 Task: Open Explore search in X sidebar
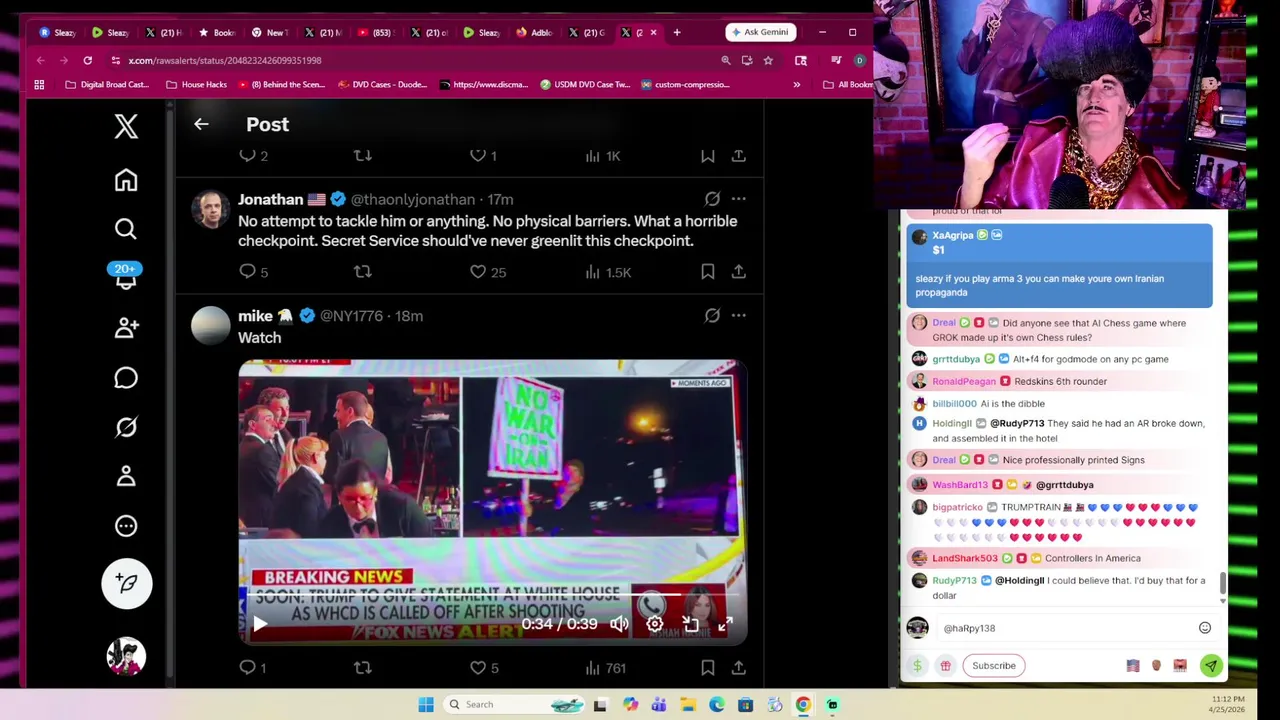click(x=126, y=229)
